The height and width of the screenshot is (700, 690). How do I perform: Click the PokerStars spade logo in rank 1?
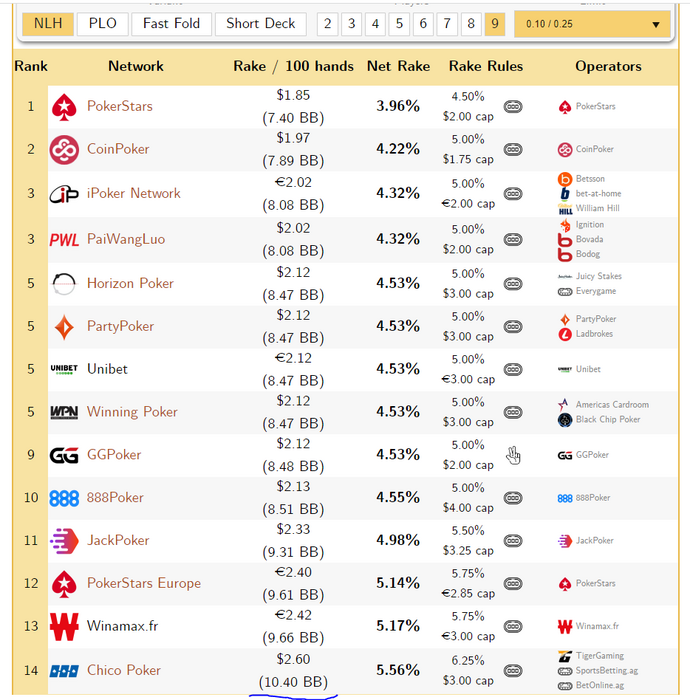(x=63, y=106)
